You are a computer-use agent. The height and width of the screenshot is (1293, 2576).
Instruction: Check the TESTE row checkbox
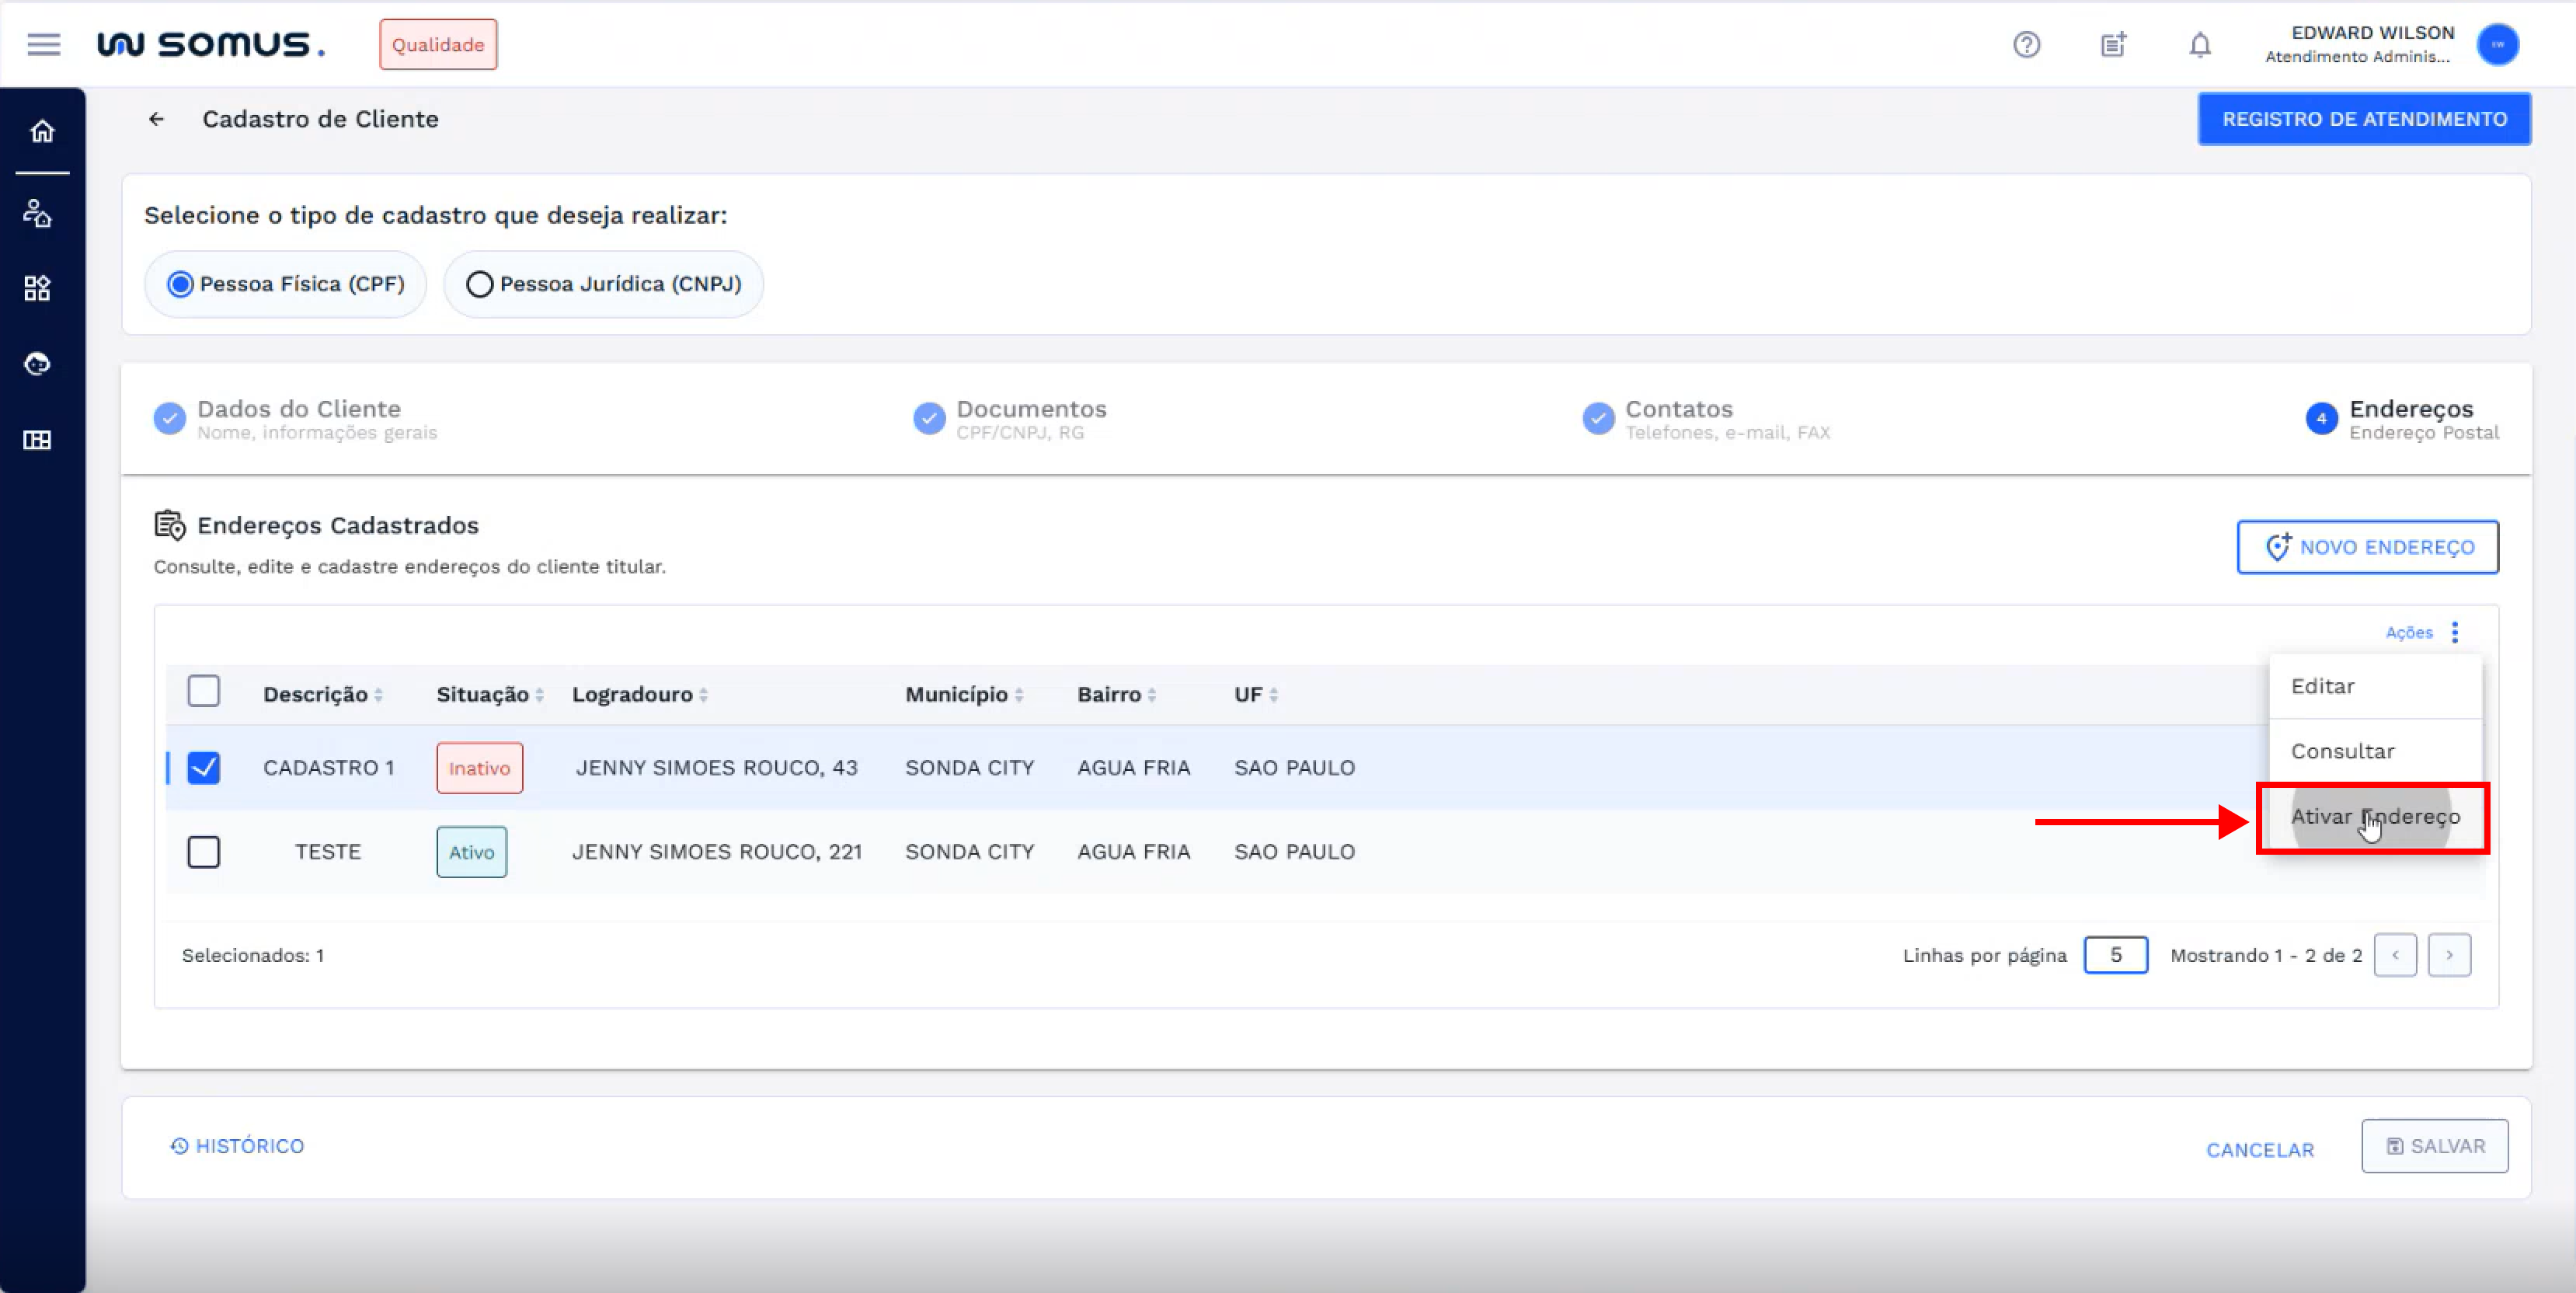click(x=203, y=852)
